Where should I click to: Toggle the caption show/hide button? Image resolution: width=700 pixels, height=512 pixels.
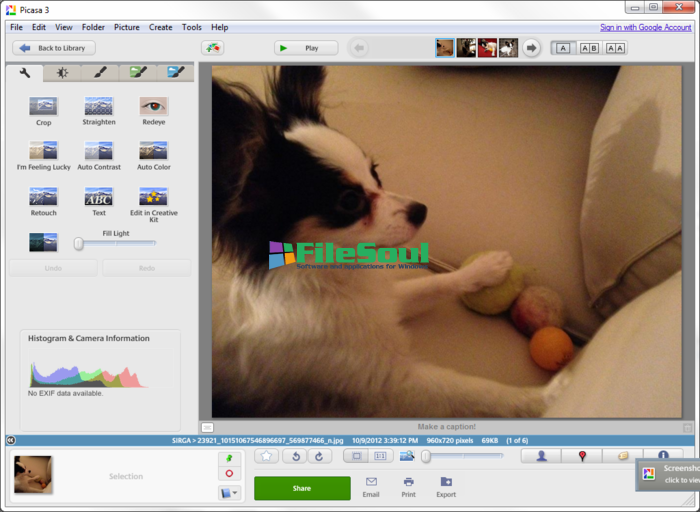tap(207, 427)
